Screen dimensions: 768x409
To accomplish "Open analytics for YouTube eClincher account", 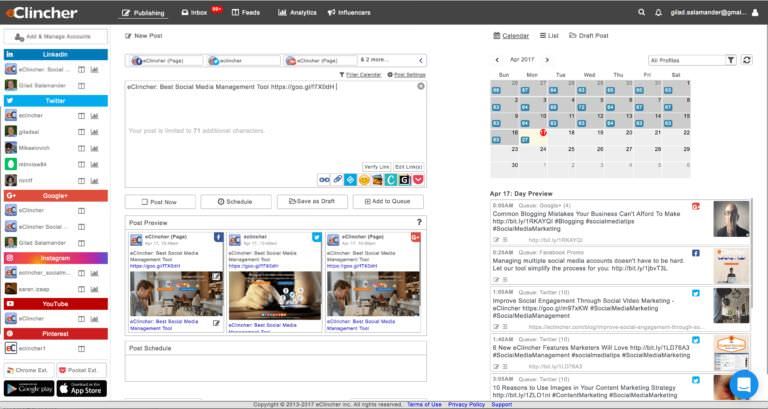I will click(95, 319).
